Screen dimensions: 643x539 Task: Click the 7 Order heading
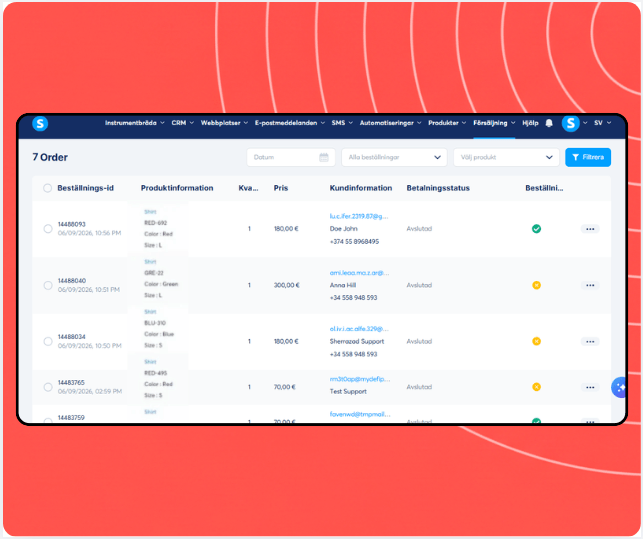point(50,157)
